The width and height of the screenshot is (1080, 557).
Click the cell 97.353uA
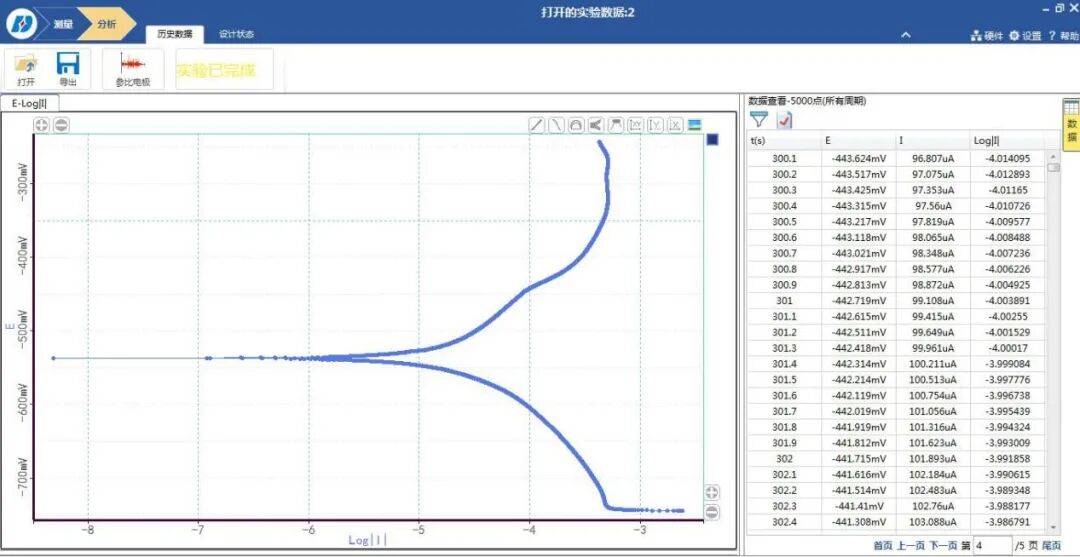coord(933,190)
